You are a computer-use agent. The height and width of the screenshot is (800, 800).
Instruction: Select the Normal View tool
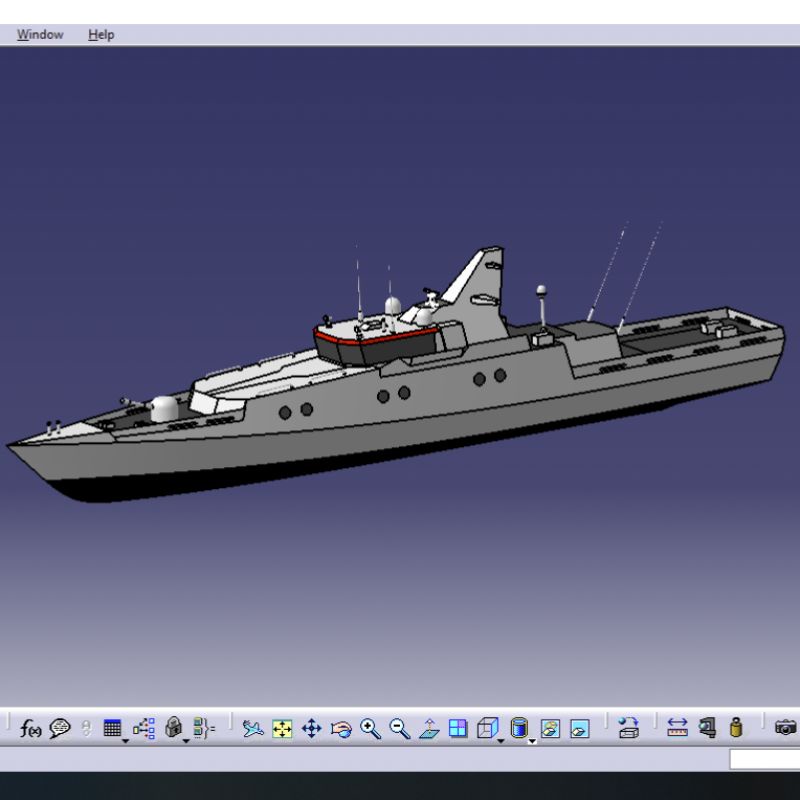pyautogui.click(x=427, y=728)
